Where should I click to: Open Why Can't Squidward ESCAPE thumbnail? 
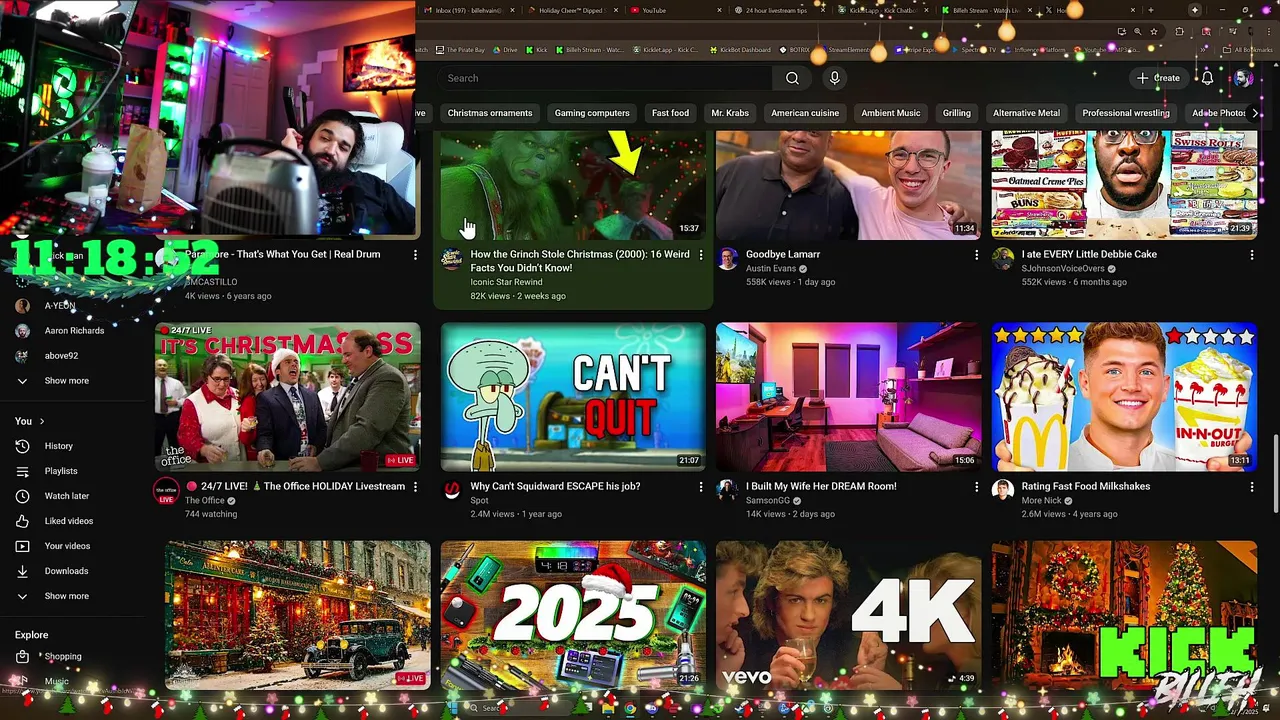point(573,396)
